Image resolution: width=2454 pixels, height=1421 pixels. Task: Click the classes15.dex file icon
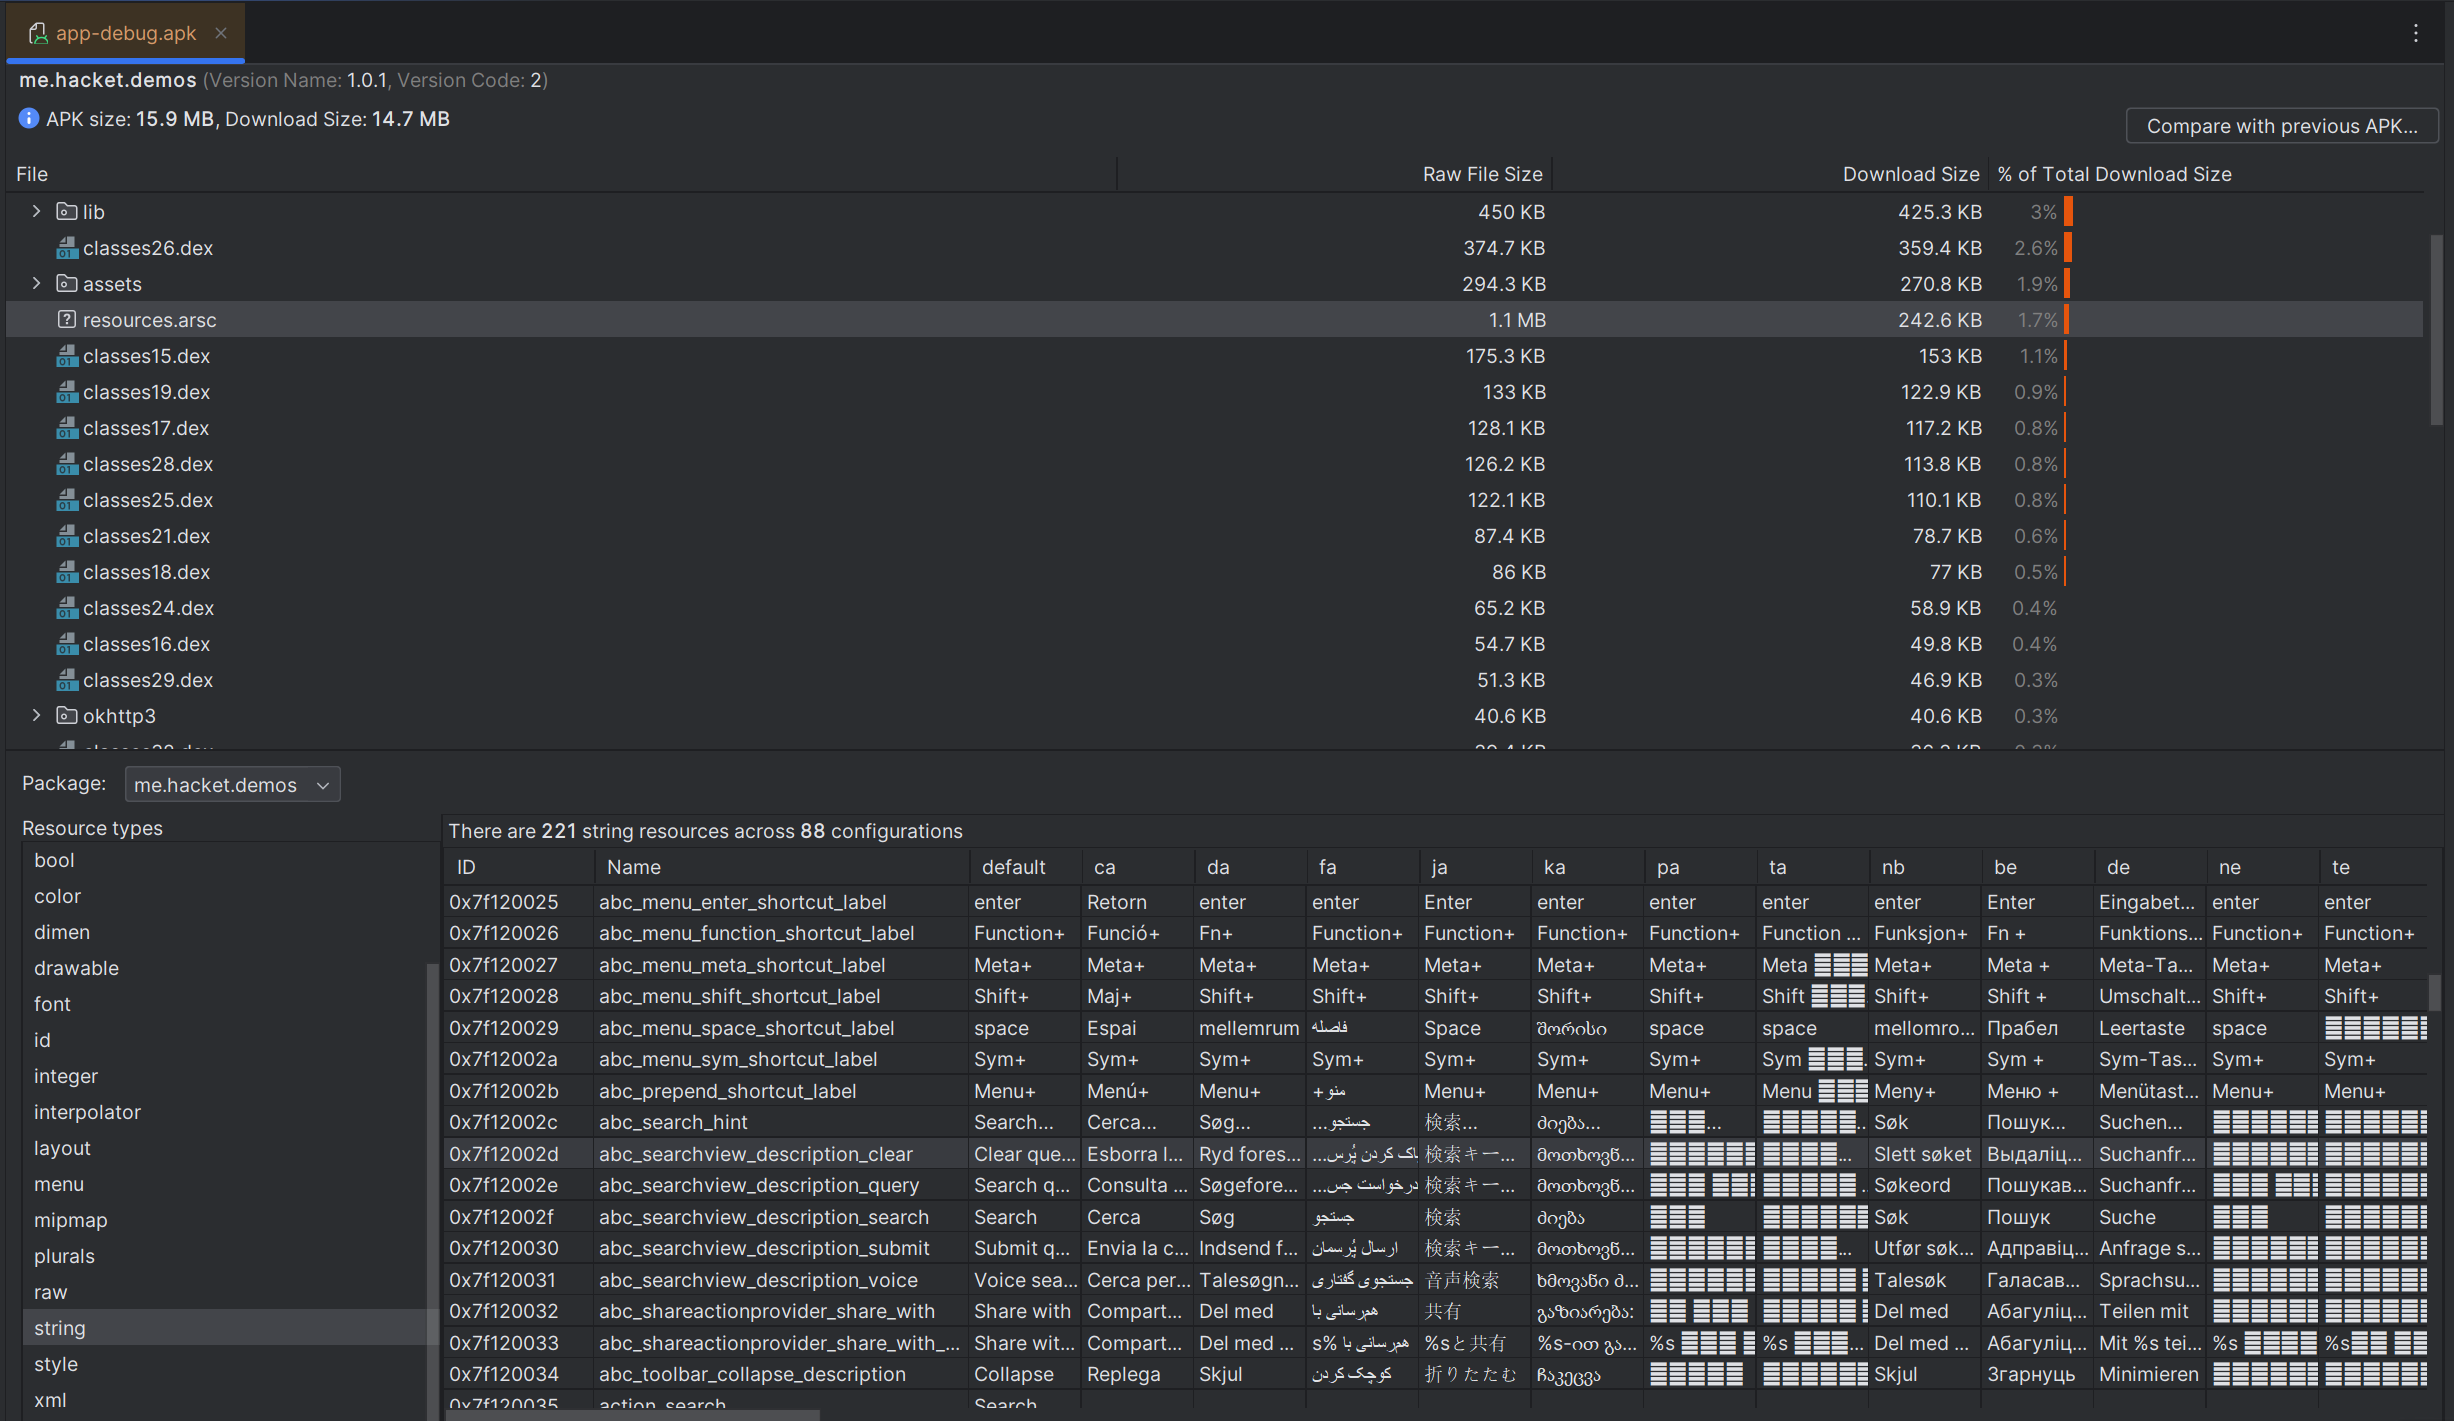[x=67, y=356]
